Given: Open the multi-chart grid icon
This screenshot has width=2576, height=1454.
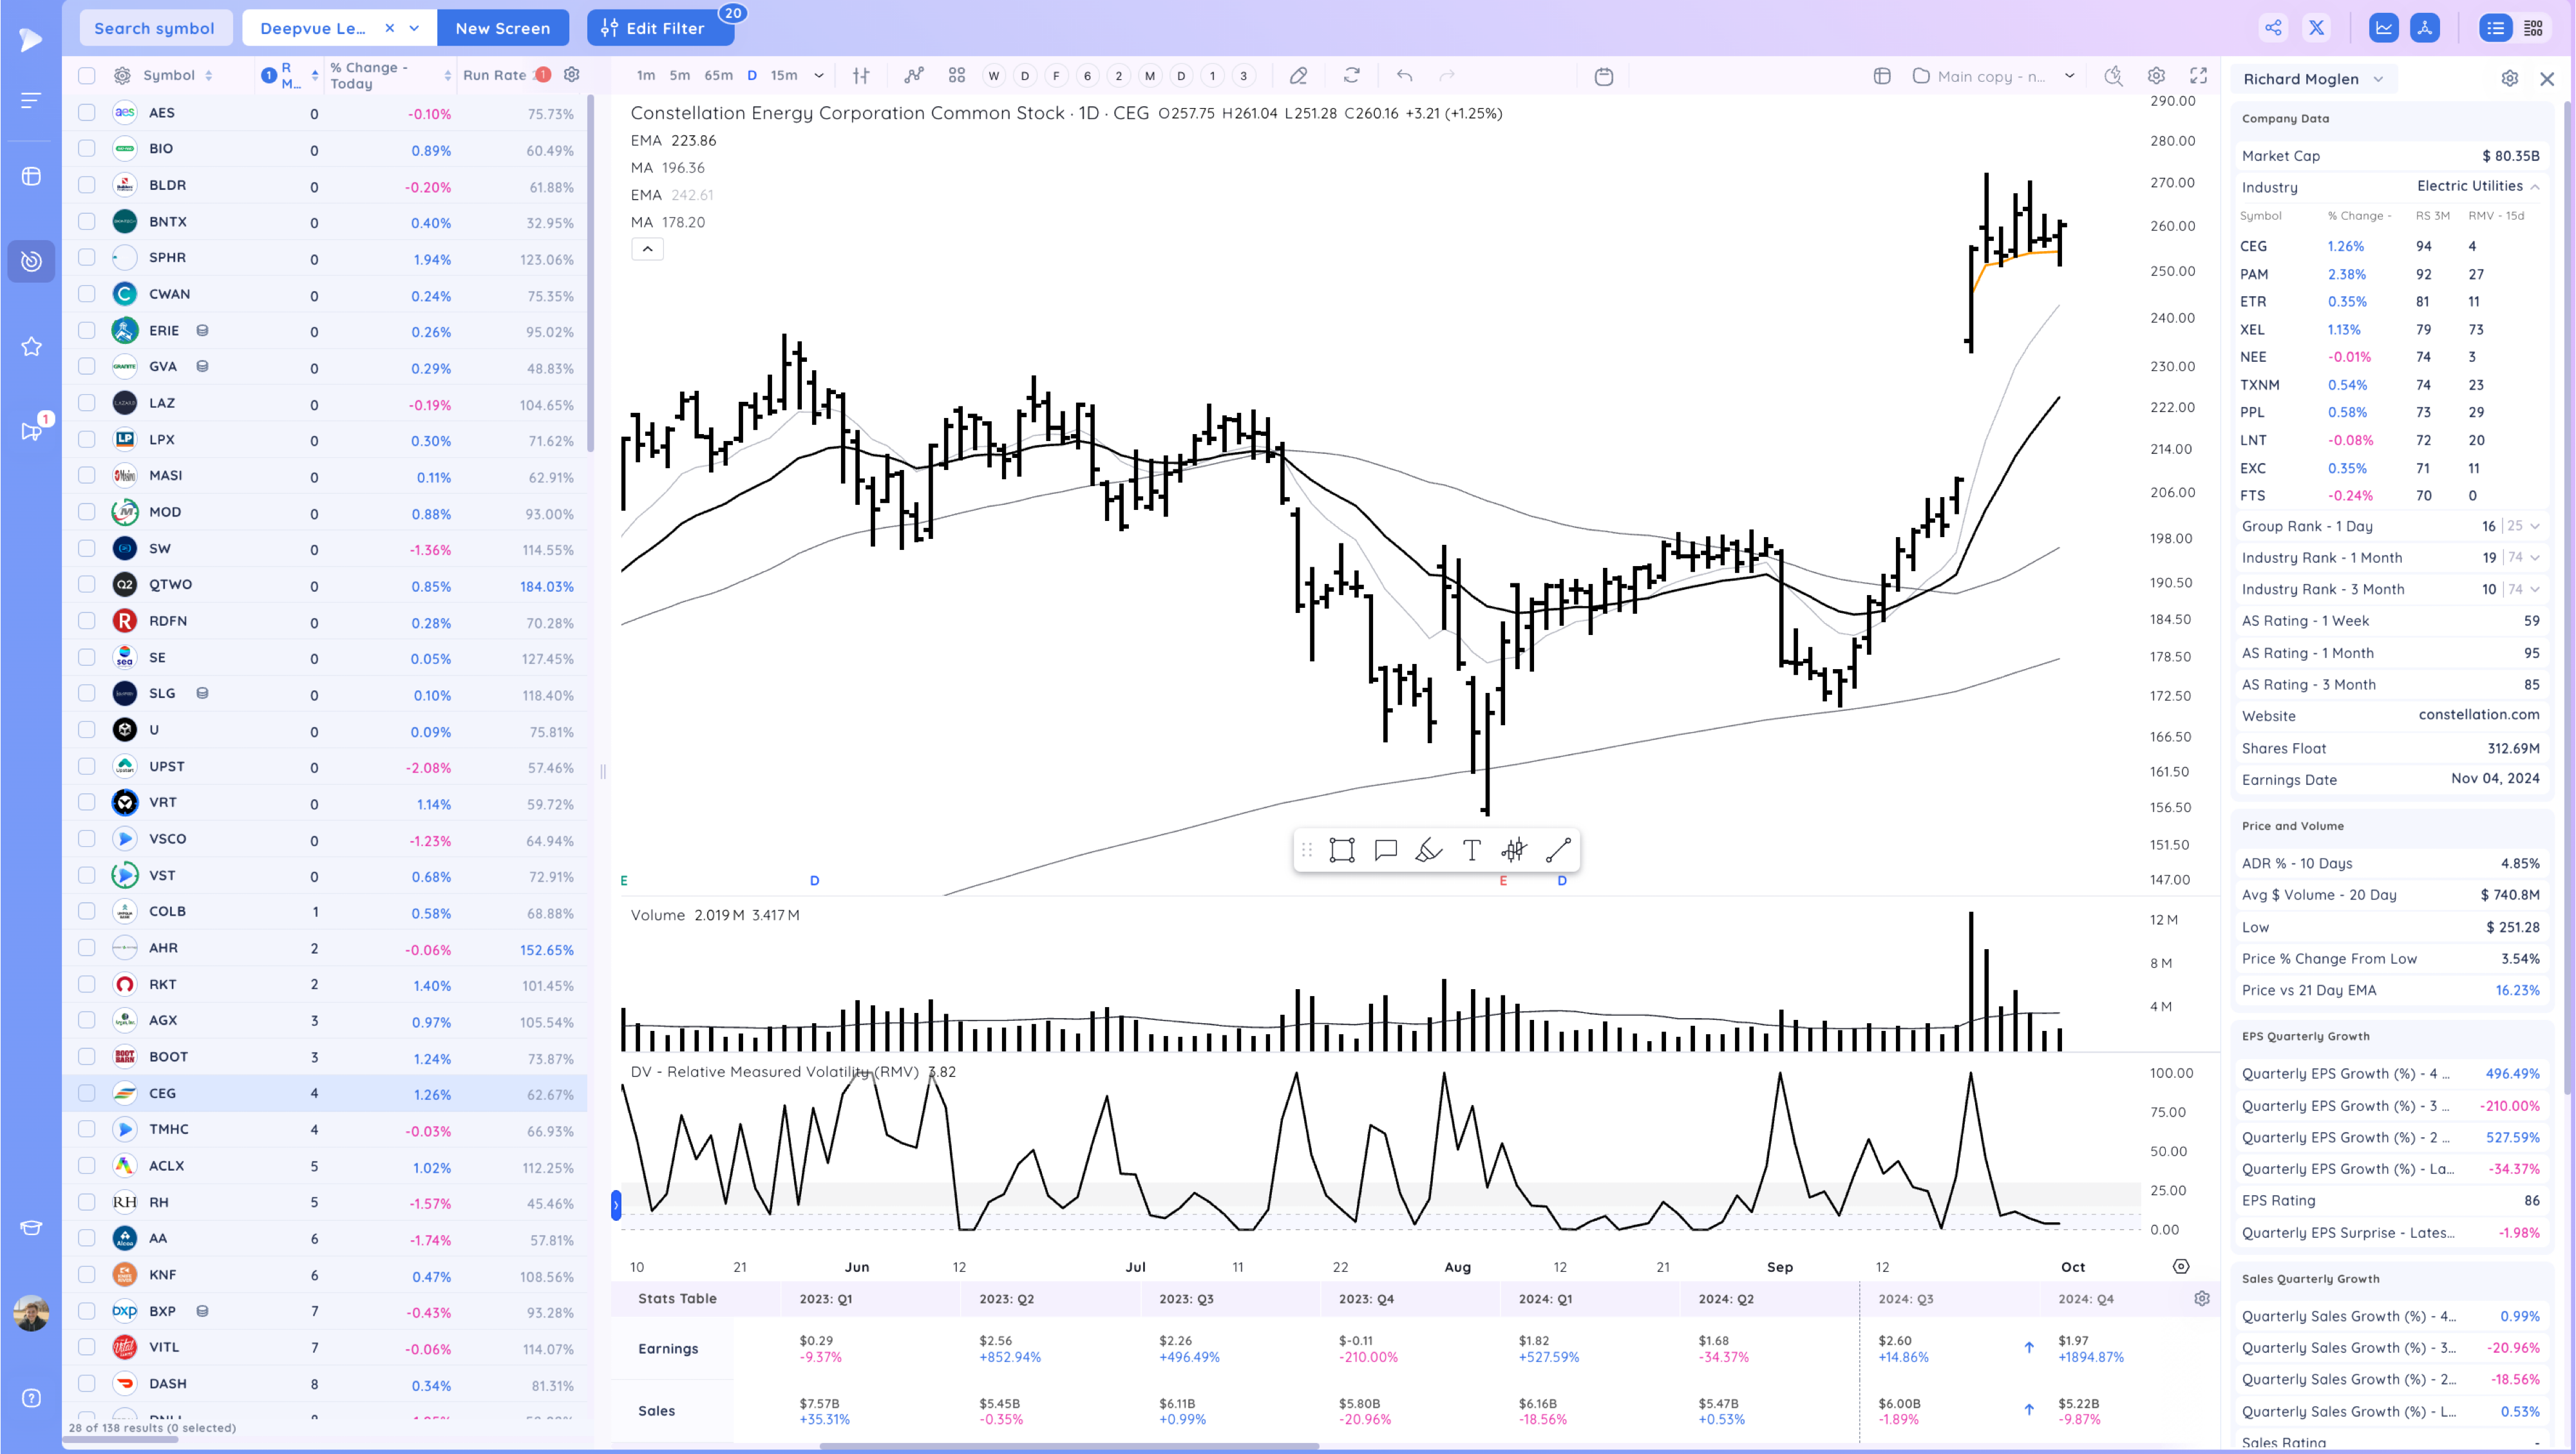Looking at the screenshot, I should [x=956, y=75].
